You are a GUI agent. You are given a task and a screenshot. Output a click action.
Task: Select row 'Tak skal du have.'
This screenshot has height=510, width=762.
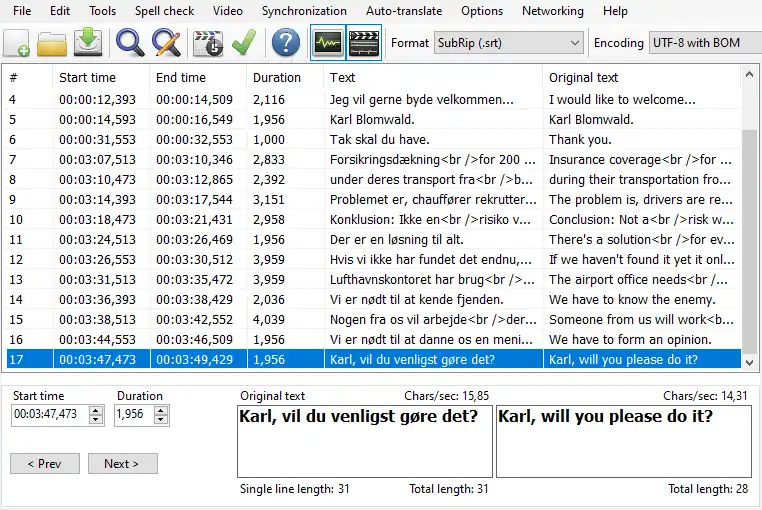374,140
